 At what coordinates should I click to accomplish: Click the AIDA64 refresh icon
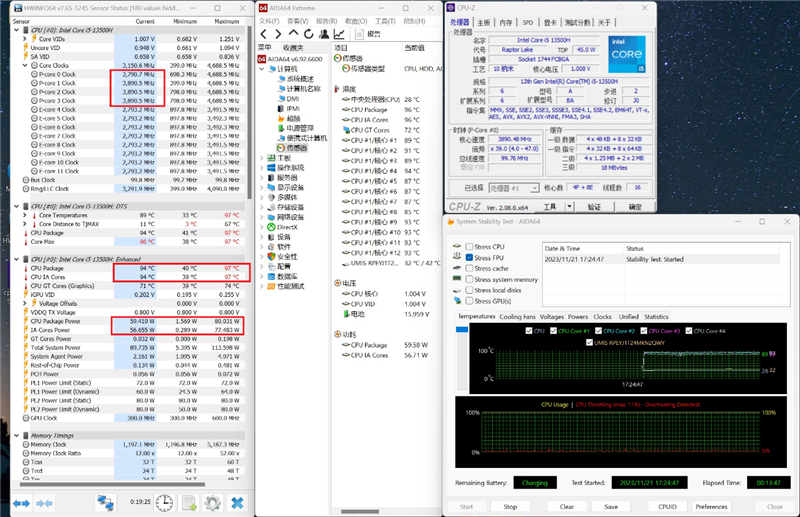(308, 34)
